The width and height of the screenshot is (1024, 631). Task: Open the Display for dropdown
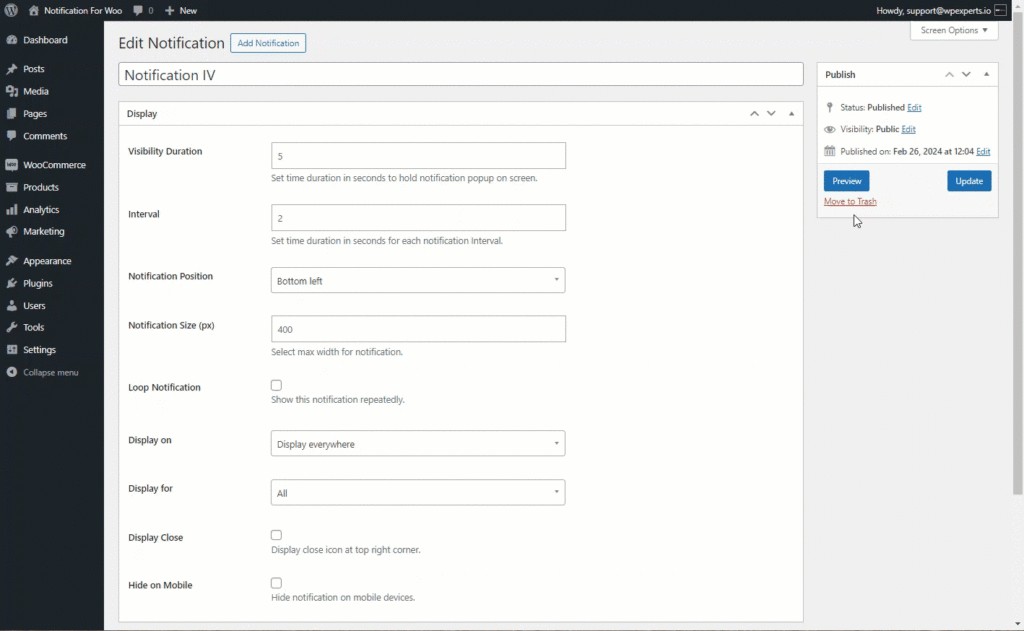coord(418,493)
